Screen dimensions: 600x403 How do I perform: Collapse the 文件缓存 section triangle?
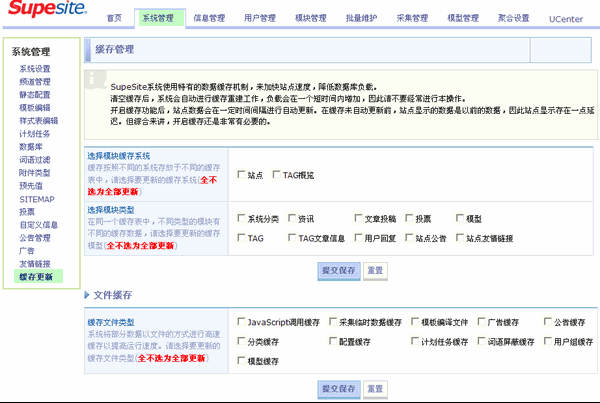[88, 295]
